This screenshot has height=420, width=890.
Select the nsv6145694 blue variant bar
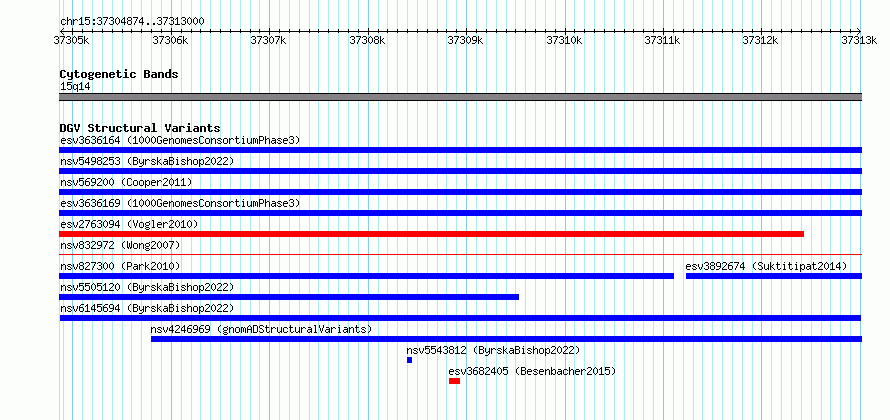[460, 318]
